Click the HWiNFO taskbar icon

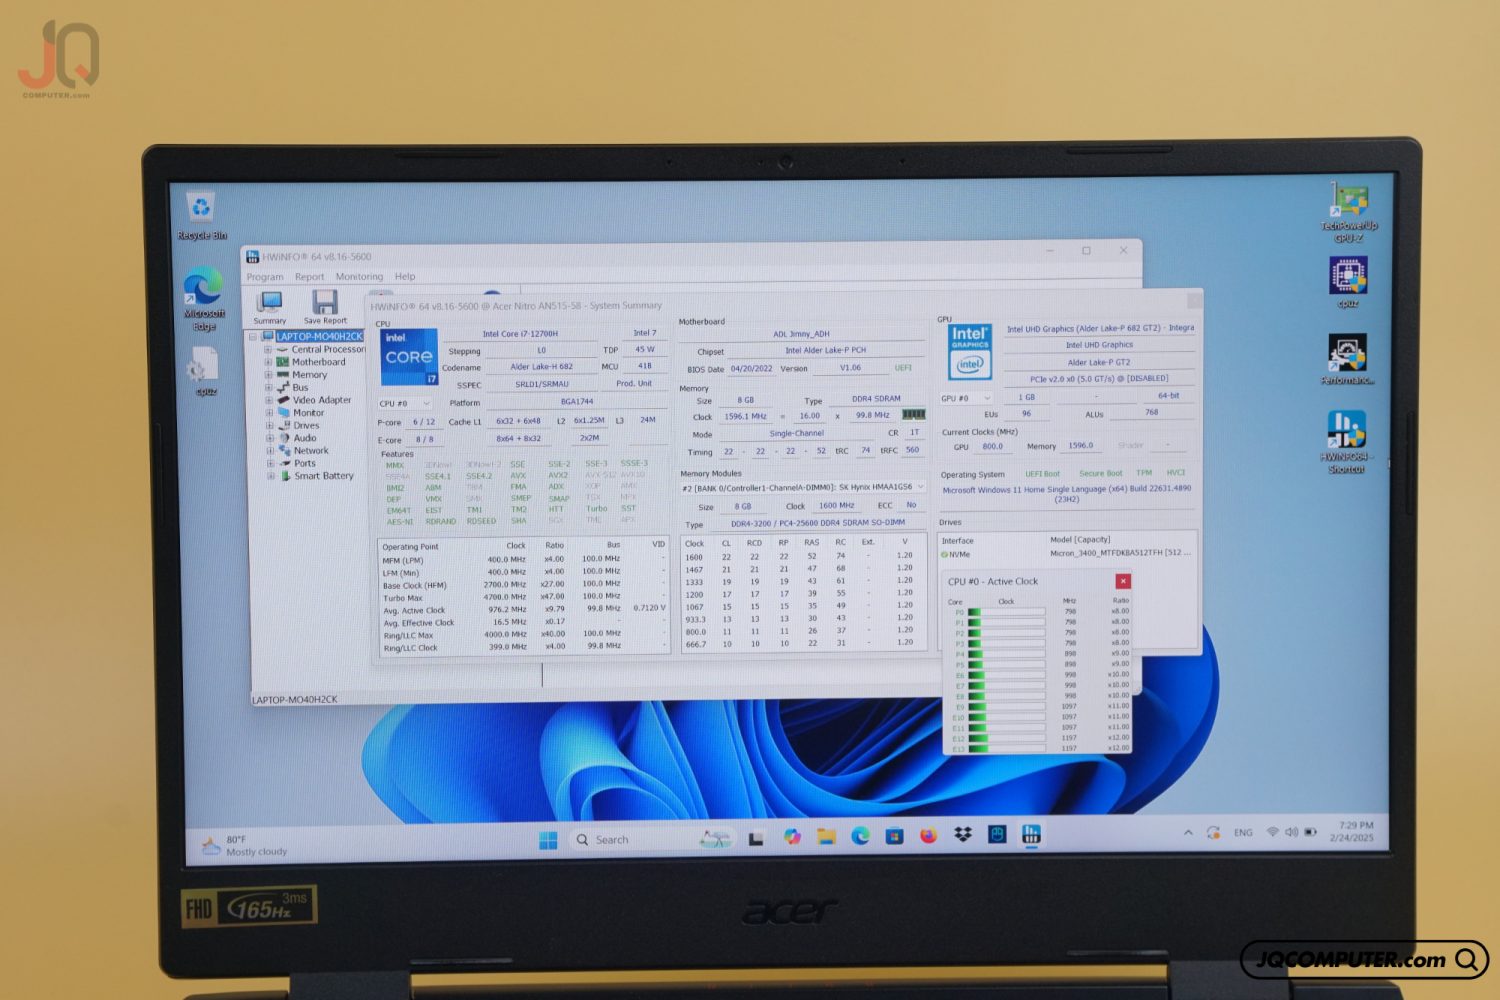(1031, 834)
